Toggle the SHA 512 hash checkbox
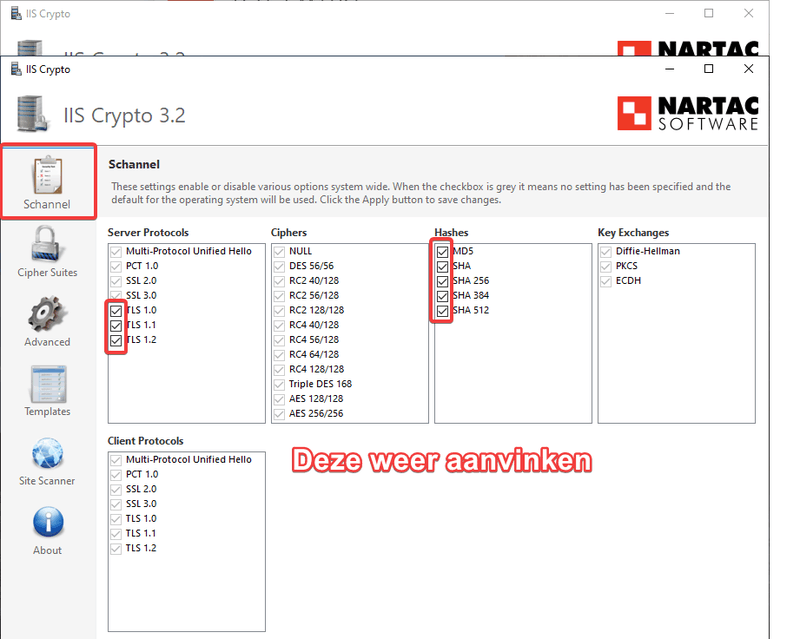This screenshot has height=639, width=800. tap(442, 311)
